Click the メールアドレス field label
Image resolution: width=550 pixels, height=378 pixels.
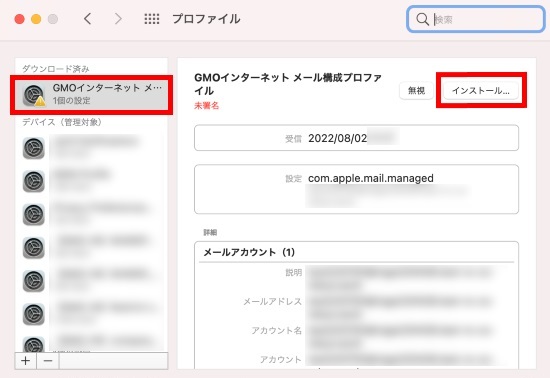(x=273, y=302)
